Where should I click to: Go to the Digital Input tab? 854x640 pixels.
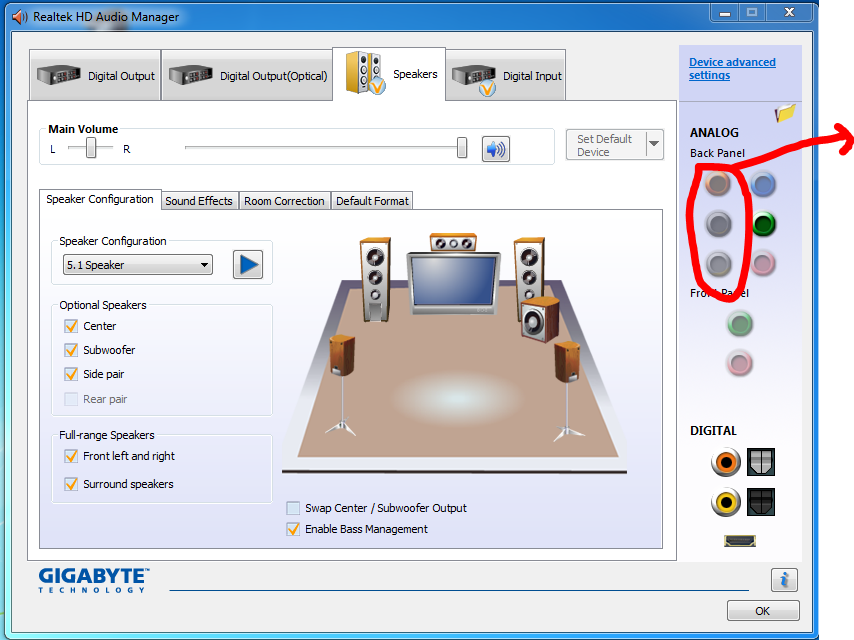point(507,75)
